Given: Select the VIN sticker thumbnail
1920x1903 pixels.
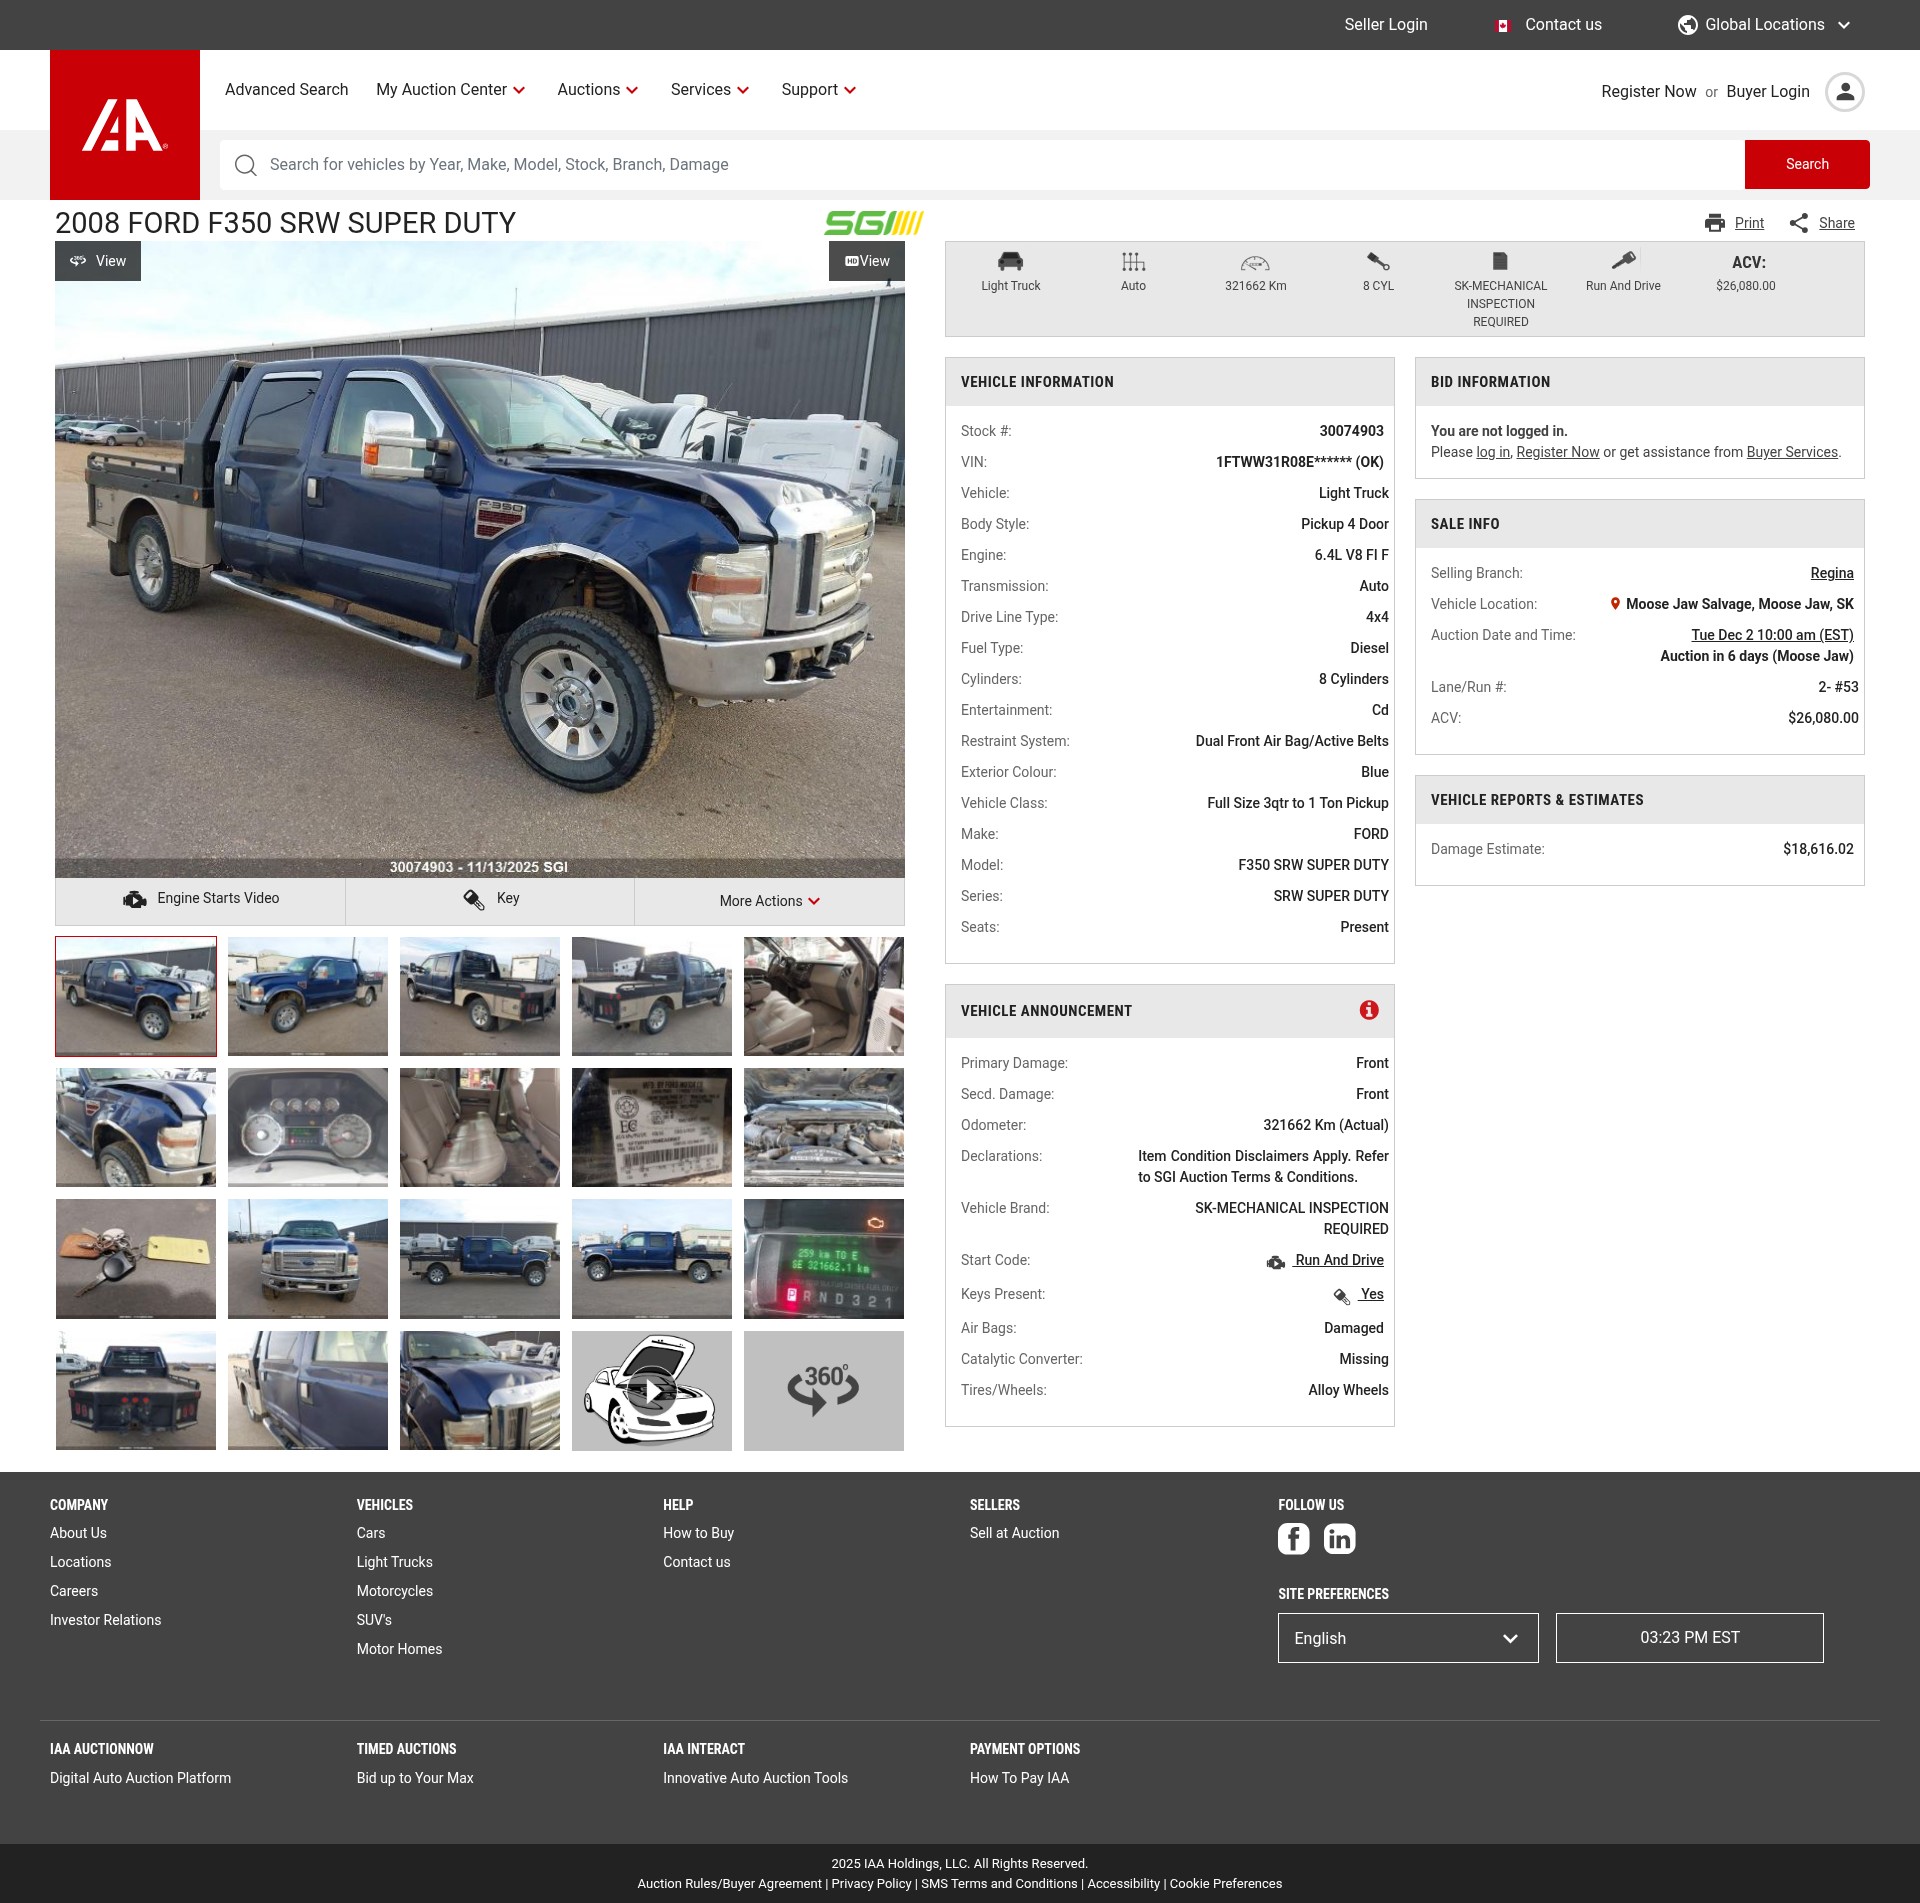Looking at the screenshot, I should [x=652, y=1127].
